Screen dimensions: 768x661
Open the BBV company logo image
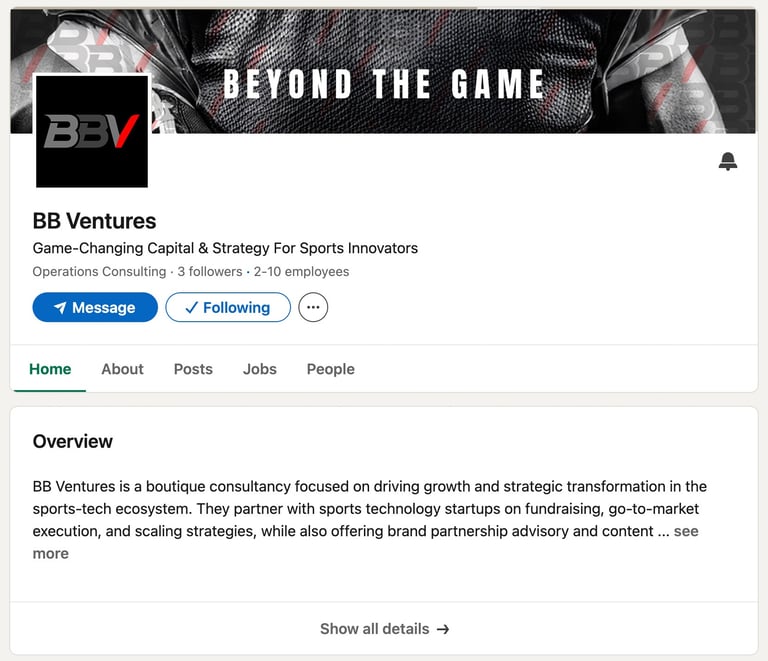pyautogui.click(x=92, y=131)
